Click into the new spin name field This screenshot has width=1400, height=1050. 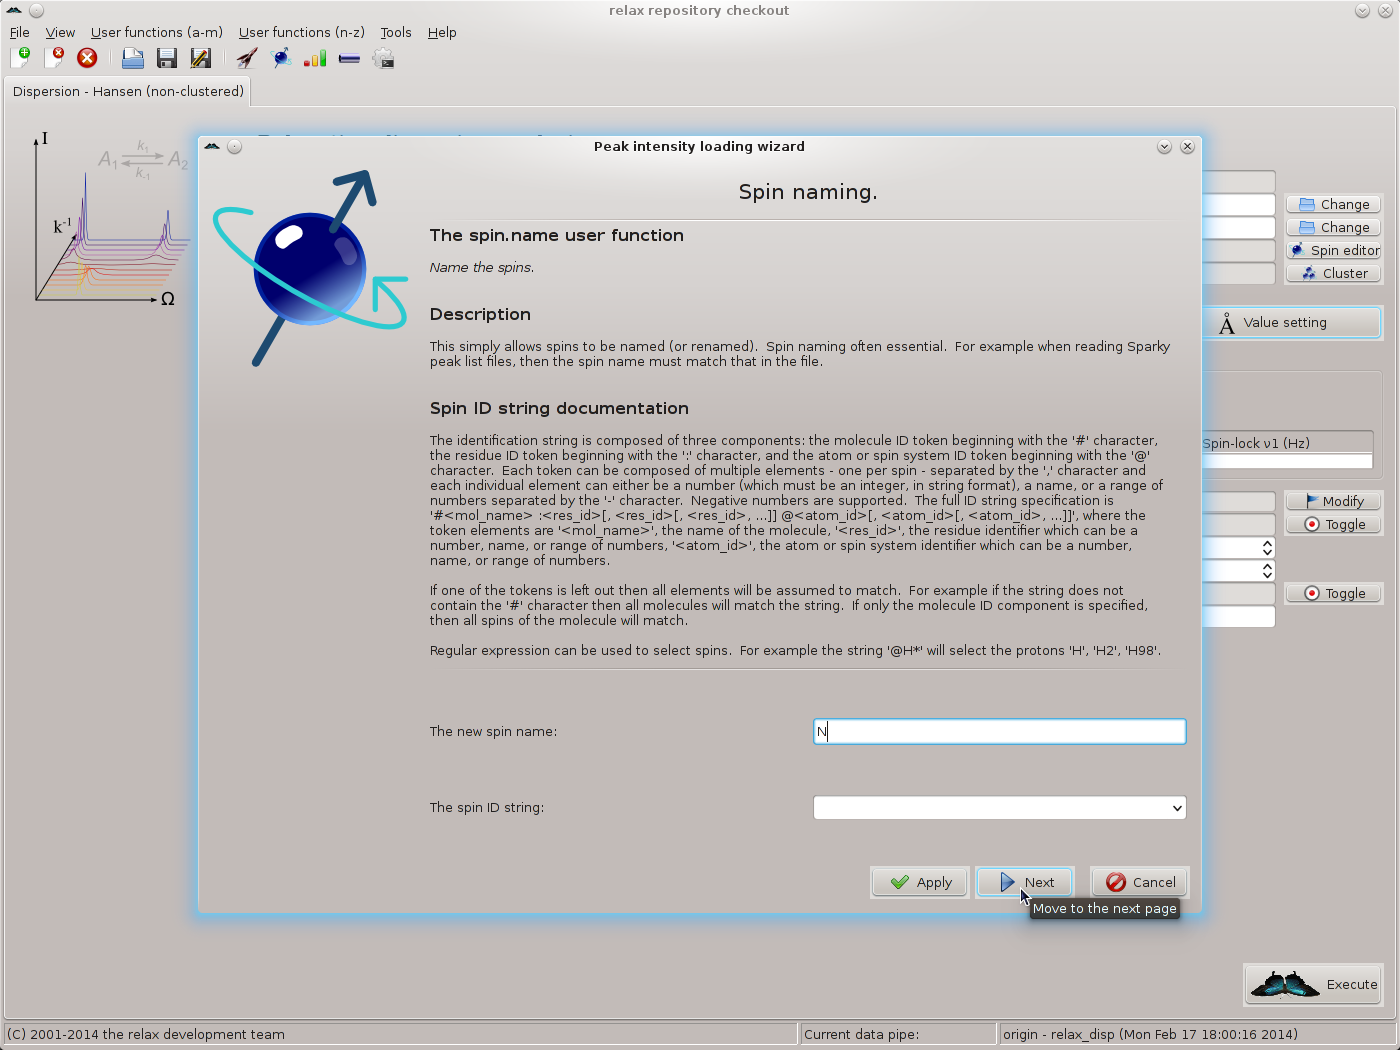click(1000, 732)
